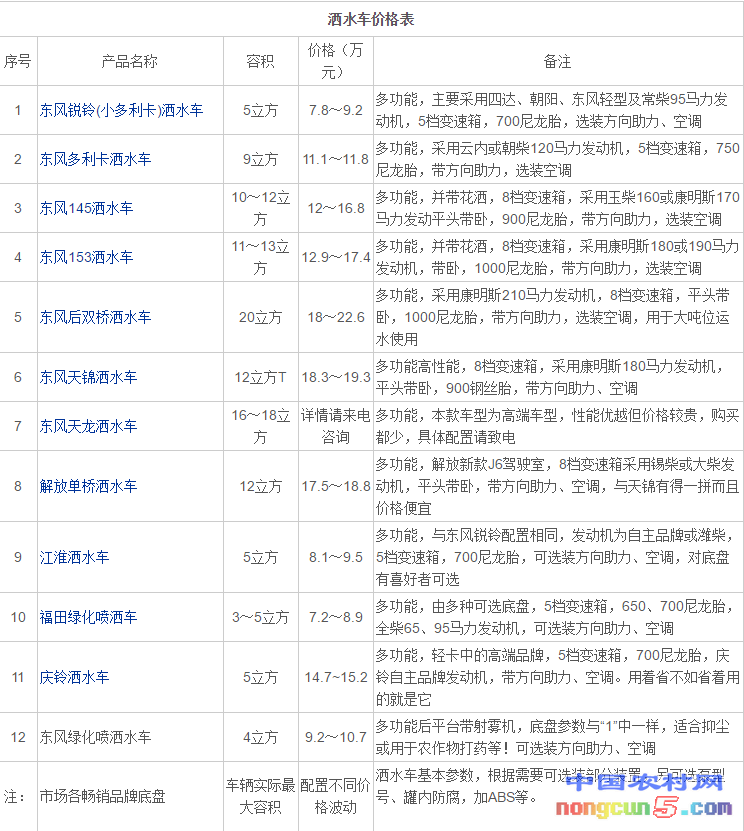Click the price cell 18~22.6

pyautogui.click(x=335, y=317)
